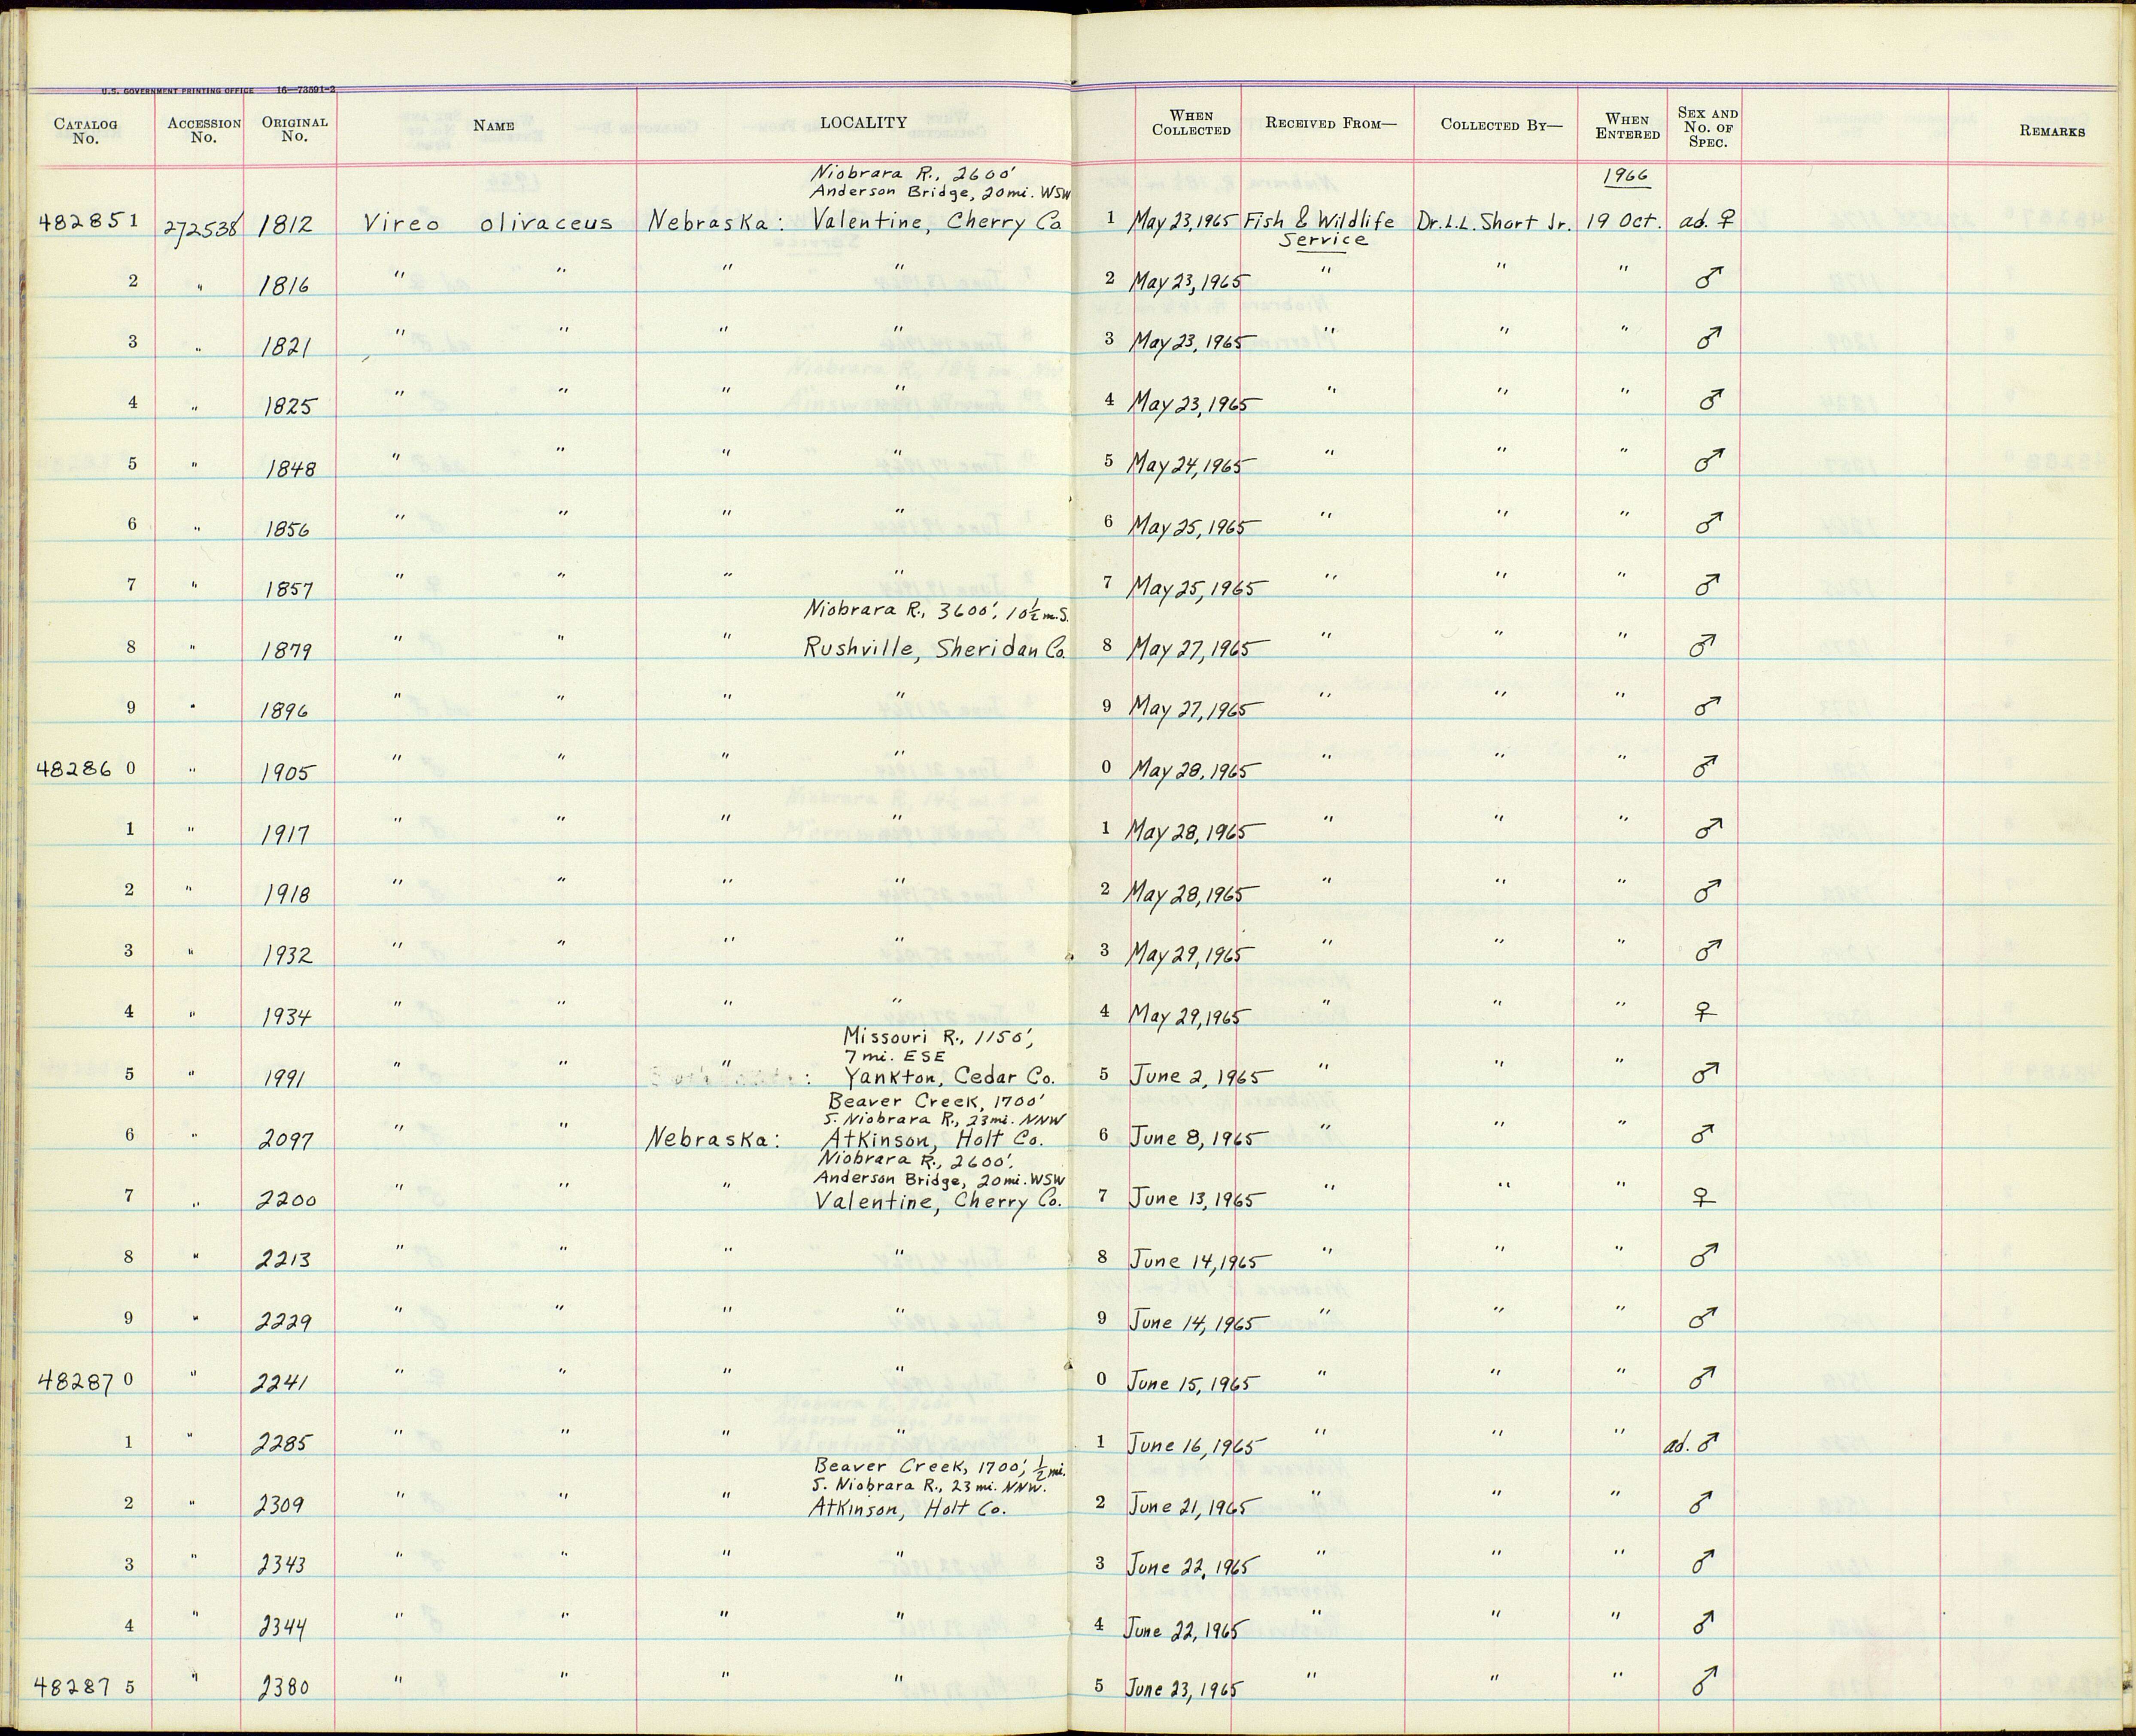Click the 'Sex and No. of Spec.' header
This screenshot has width=2136, height=1736.
[x=1707, y=127]
